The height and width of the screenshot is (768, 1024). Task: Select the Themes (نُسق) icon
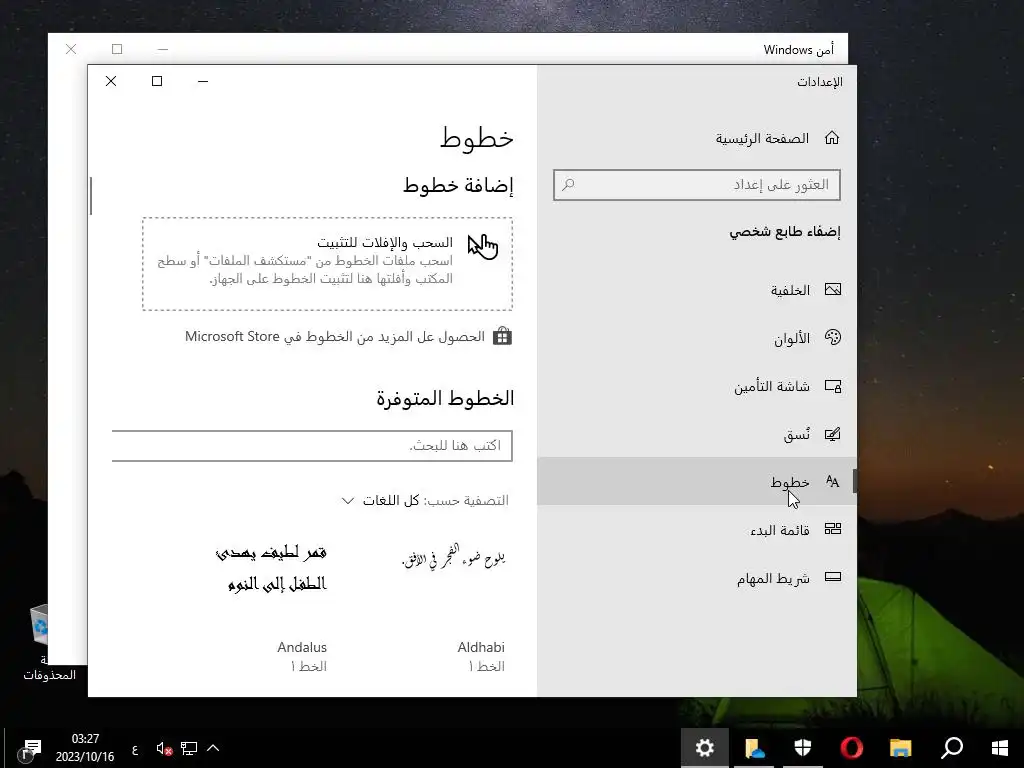pyautogui.click(x=833, y=434)
